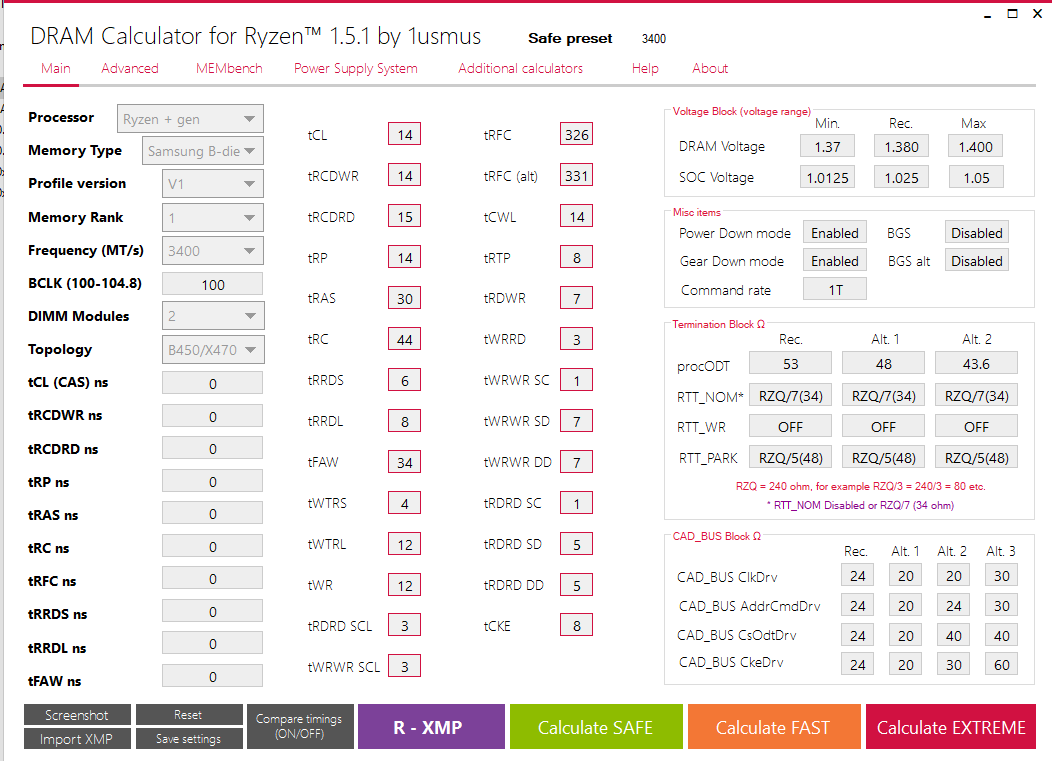Click the tRCDWR ns input field
1052x761 pixels.
213,417
